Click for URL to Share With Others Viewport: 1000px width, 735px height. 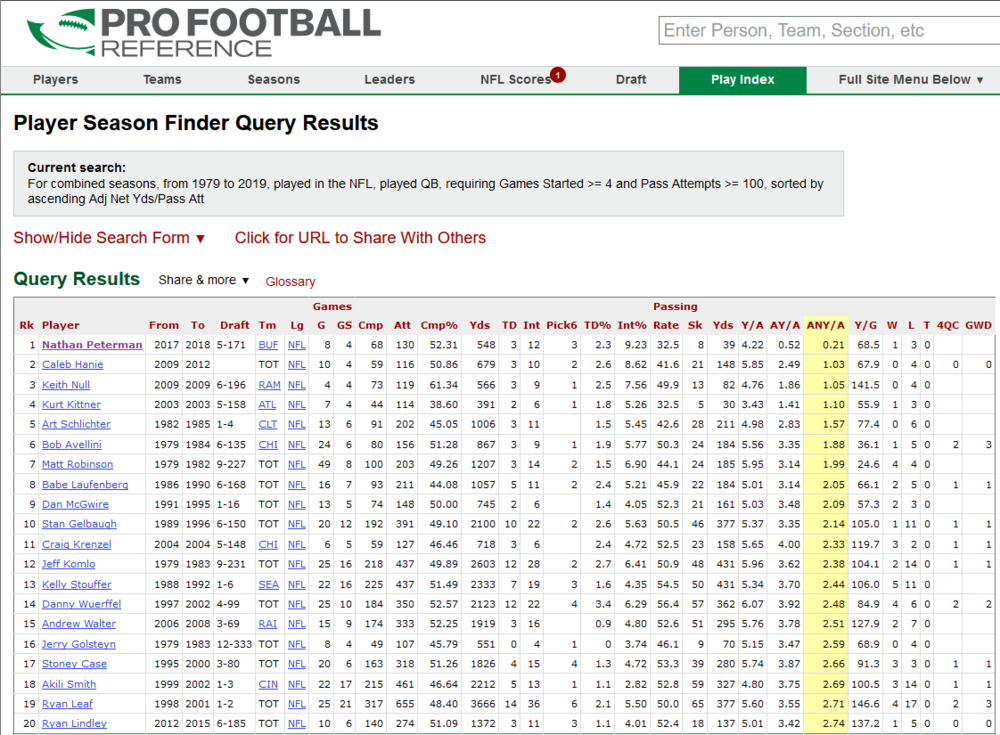[x=360, y=238]
